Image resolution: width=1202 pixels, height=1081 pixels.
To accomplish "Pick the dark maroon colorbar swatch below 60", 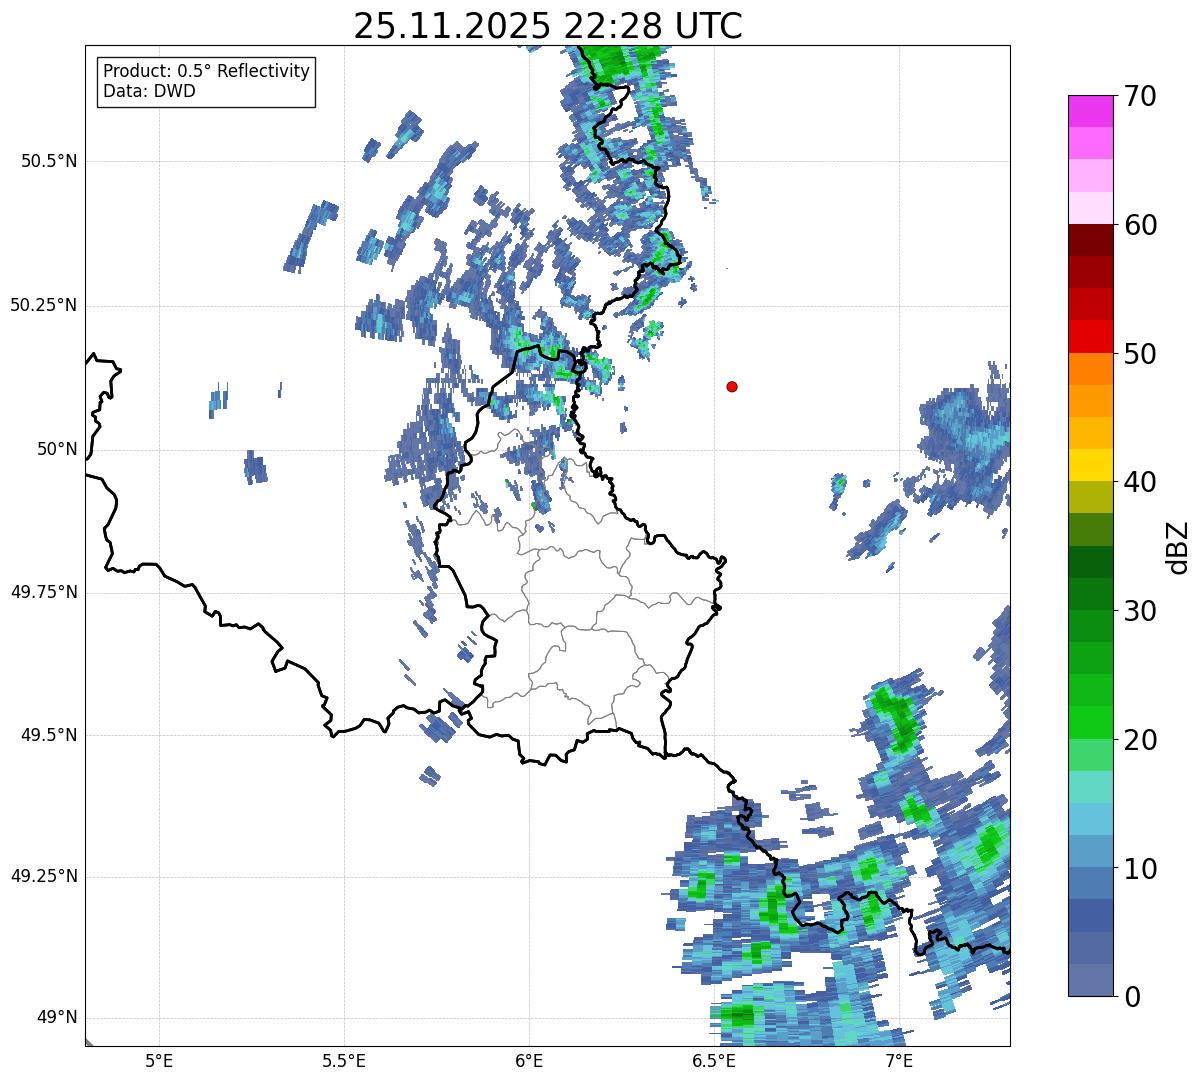I will (1090, 240).
